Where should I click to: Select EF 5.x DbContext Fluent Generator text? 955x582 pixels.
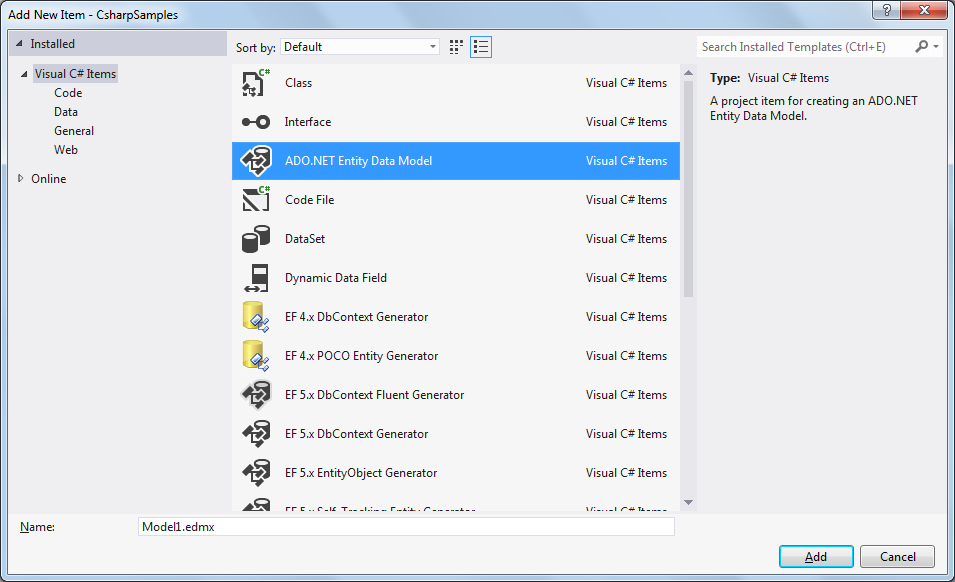[374, 394]
